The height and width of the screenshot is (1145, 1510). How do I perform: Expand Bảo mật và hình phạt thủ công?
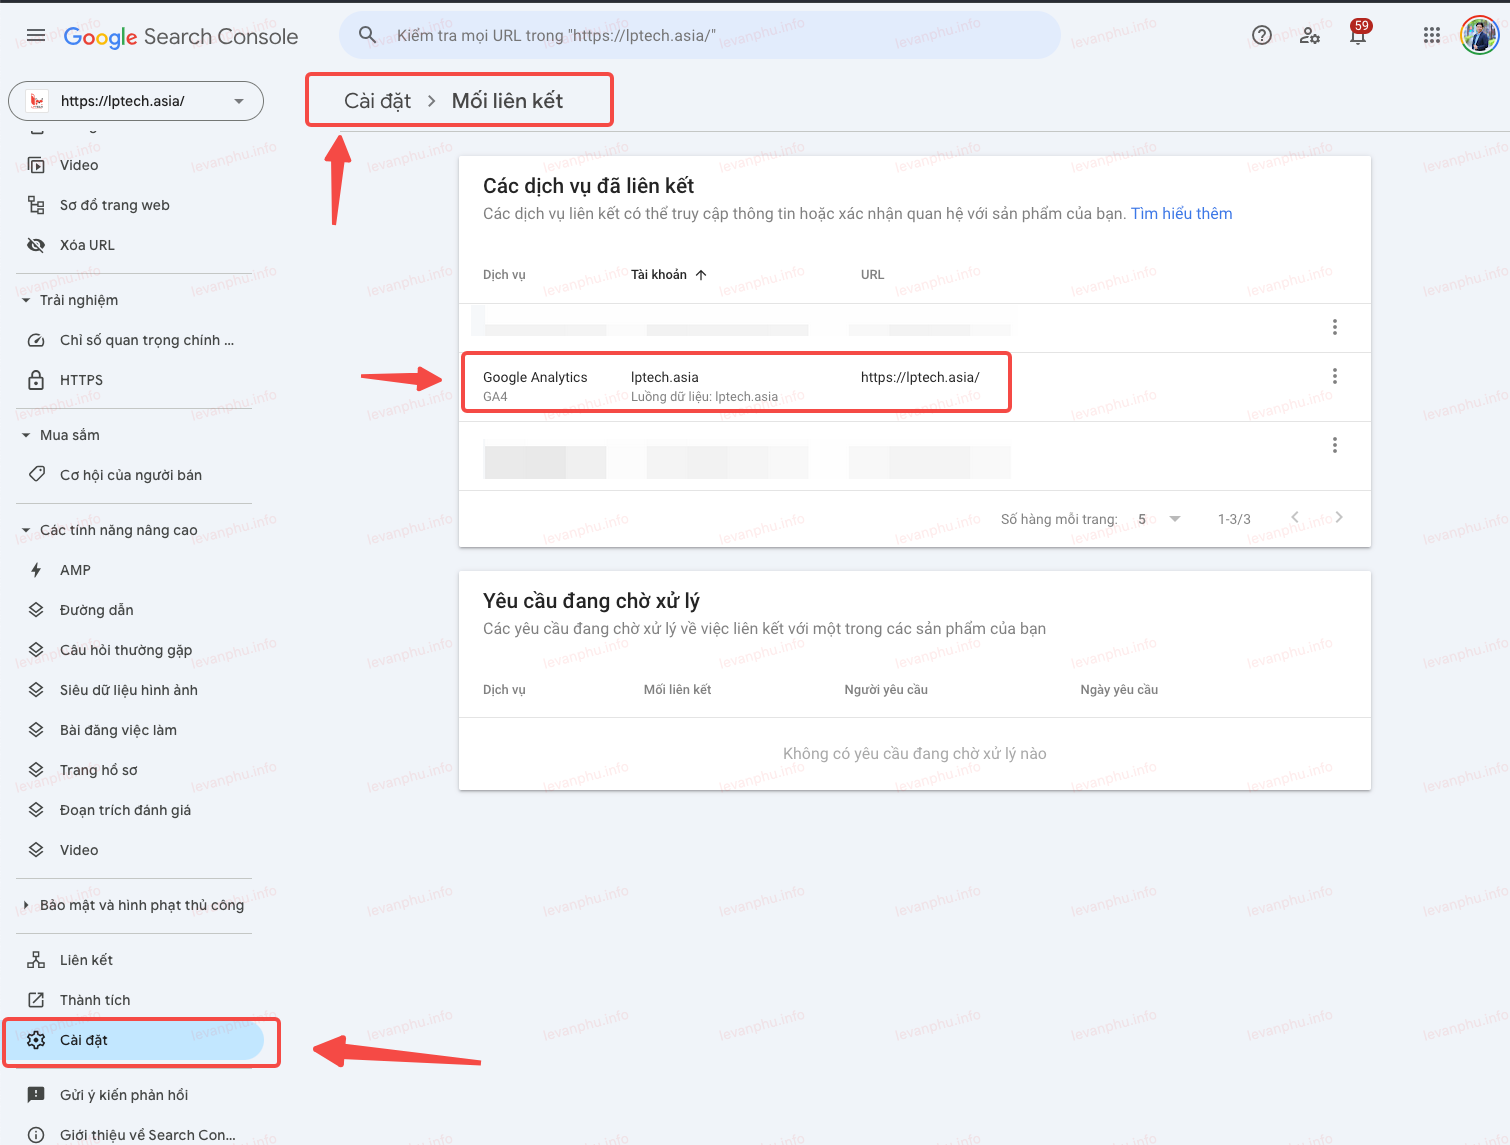click(x=26, y=905)
